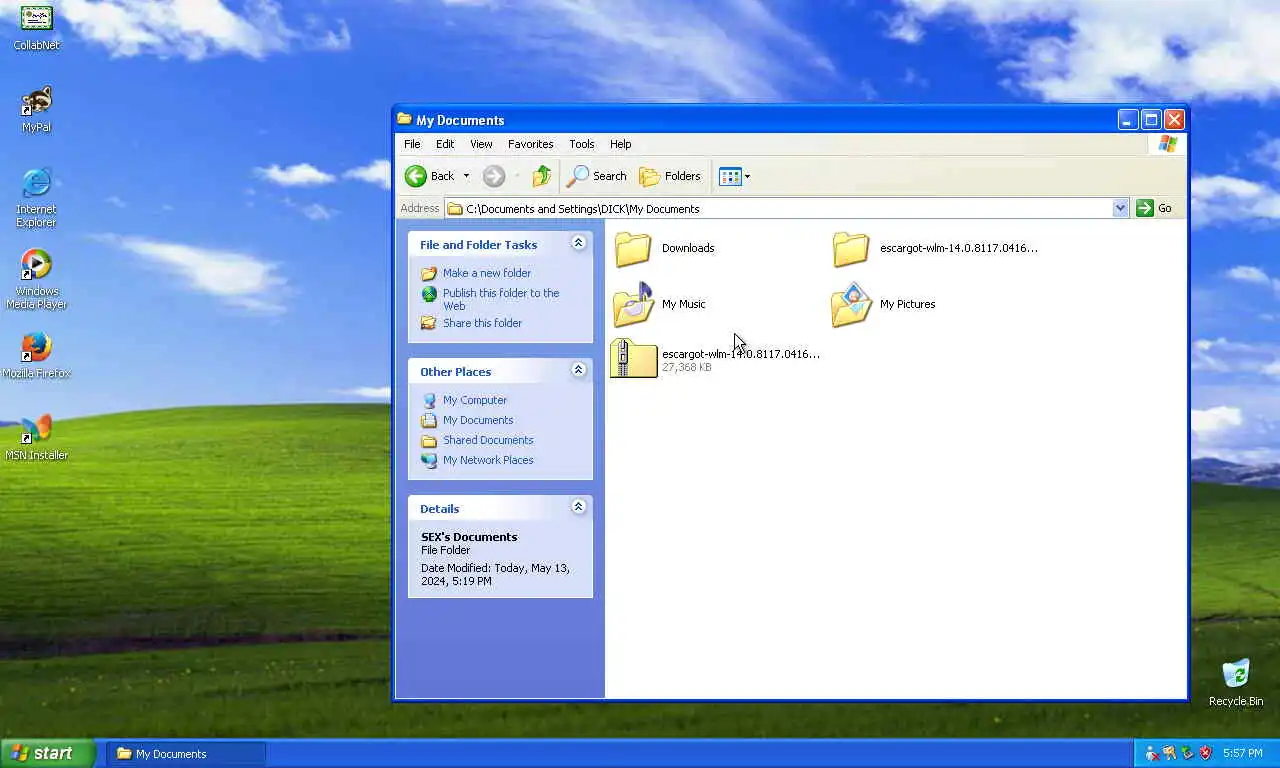Select the My Pictures folder icon
The height and width of the screenshot is (768, 1280).
click(851, 304)
